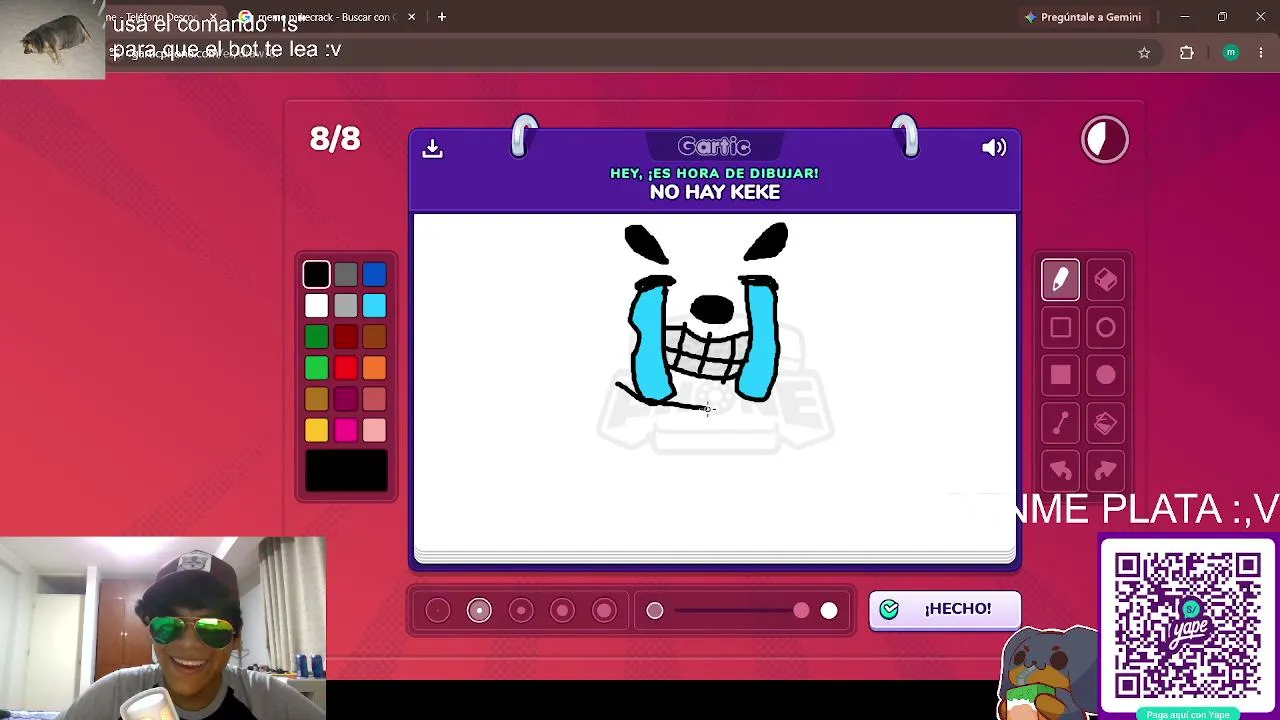Select the smallest brush size
The height and width of the screenshot is (720, 1280).
(x=438, y=610)
